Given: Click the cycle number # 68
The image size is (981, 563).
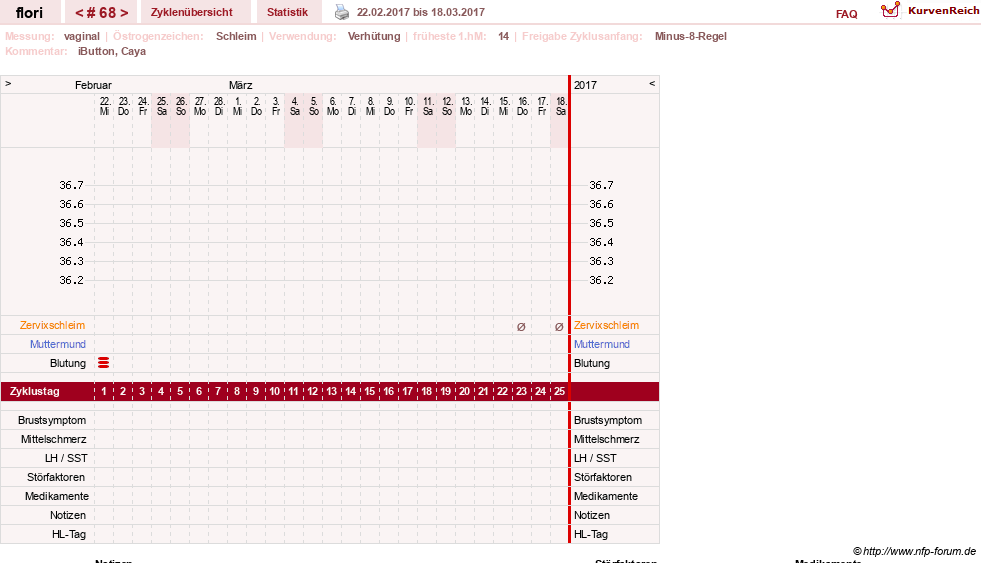Looking at the screenshot, I should pyautogui.click(x=101, y=13).
